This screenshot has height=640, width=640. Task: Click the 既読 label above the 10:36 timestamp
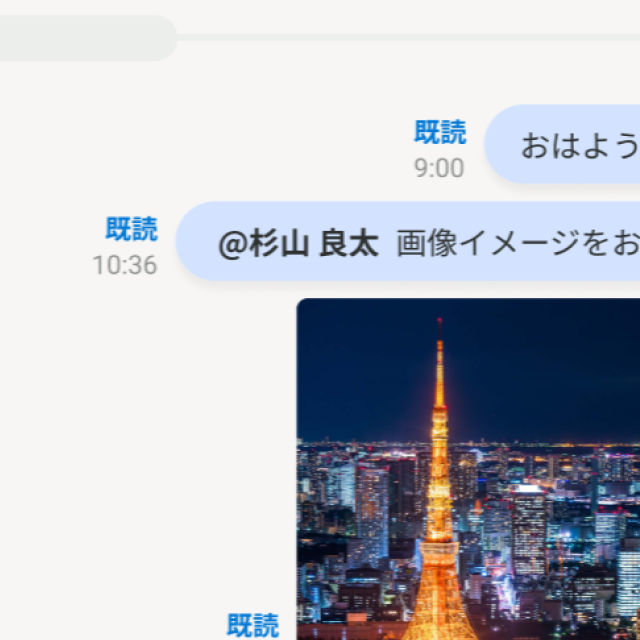point(131,229)
